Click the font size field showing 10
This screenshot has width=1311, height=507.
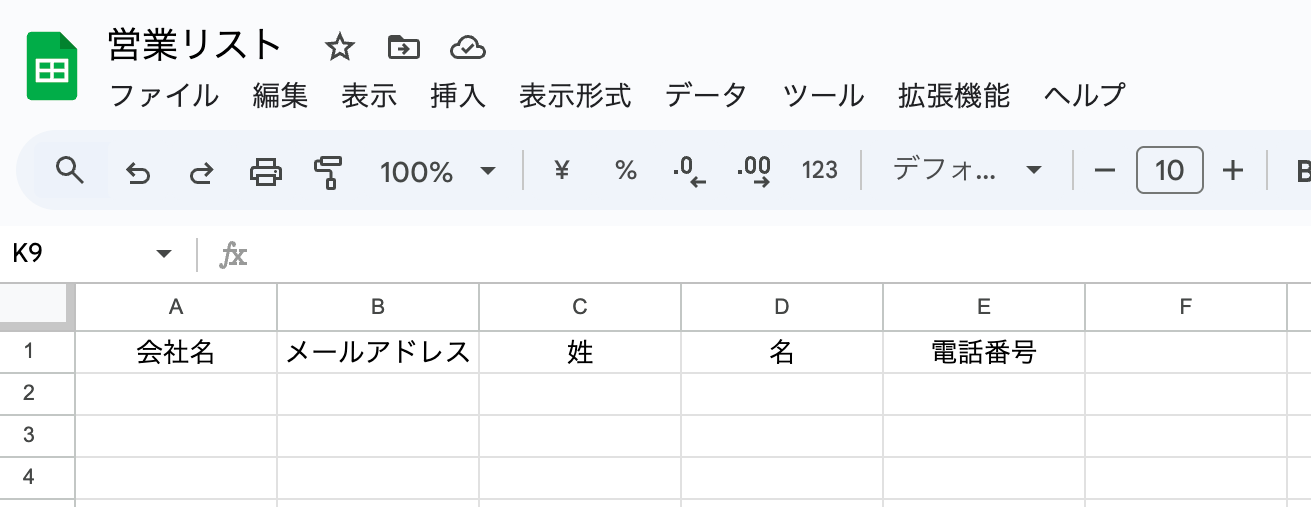coord(1169,171)
